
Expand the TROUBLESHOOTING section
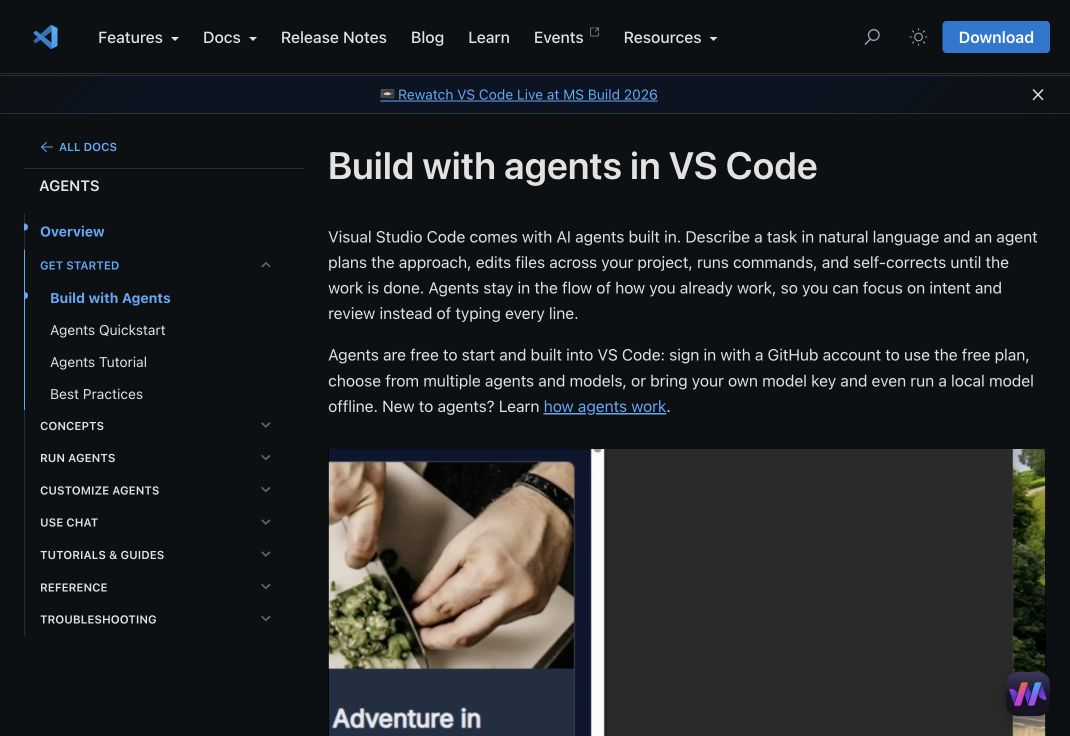[156, 619]
